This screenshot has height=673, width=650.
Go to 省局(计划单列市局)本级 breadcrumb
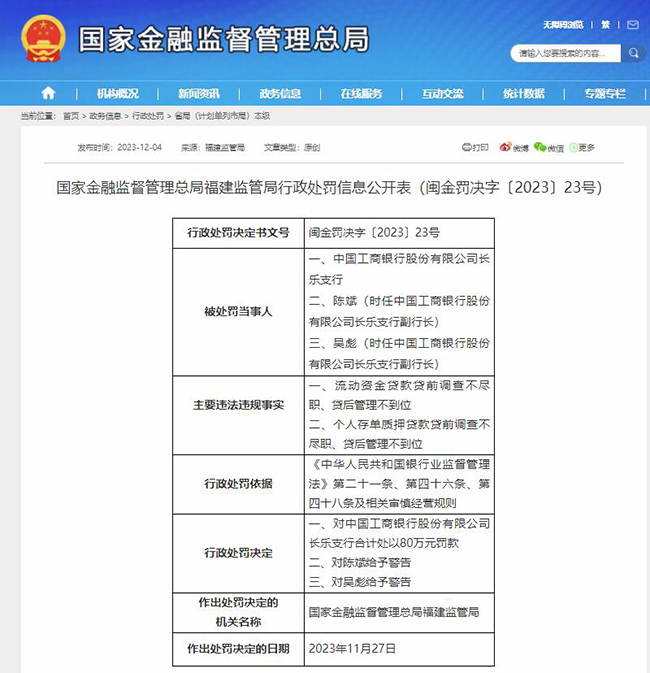[222, 116]
